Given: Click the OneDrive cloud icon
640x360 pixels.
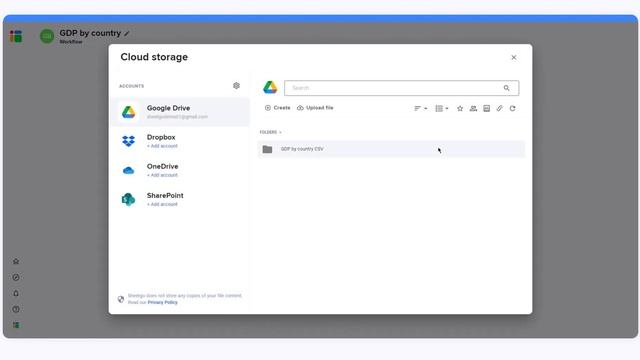Looking at the screenshot, I should point(129,171).
